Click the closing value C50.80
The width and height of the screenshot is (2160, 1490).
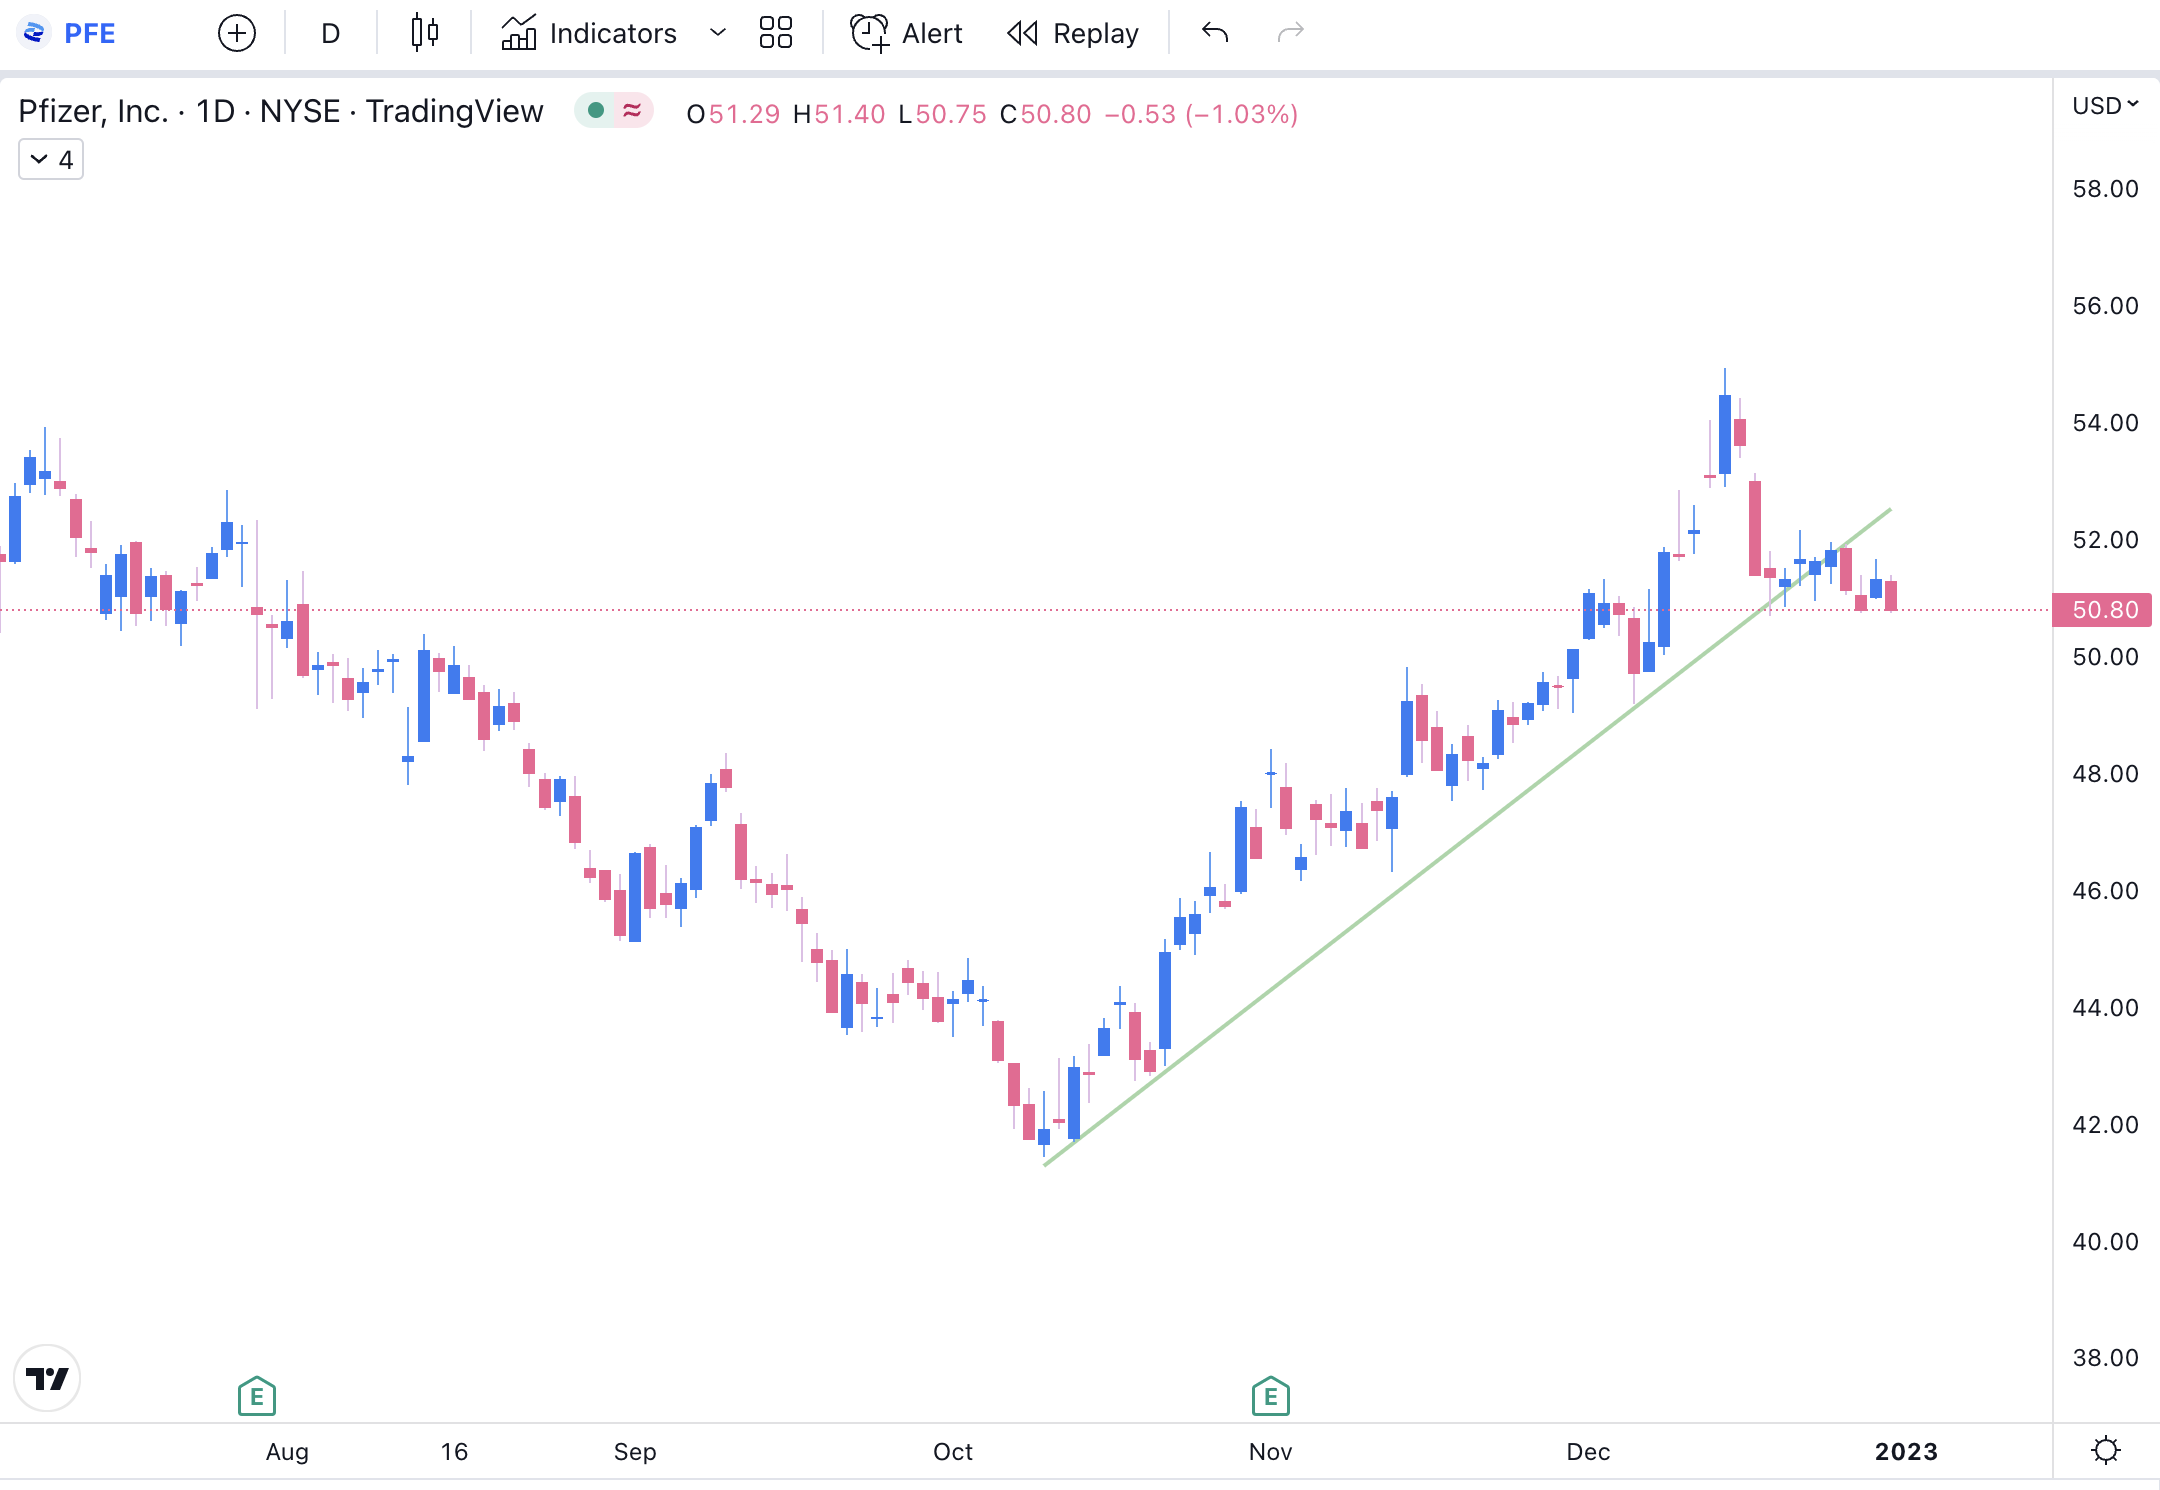pyautogui.click(x=1046, y=114)
